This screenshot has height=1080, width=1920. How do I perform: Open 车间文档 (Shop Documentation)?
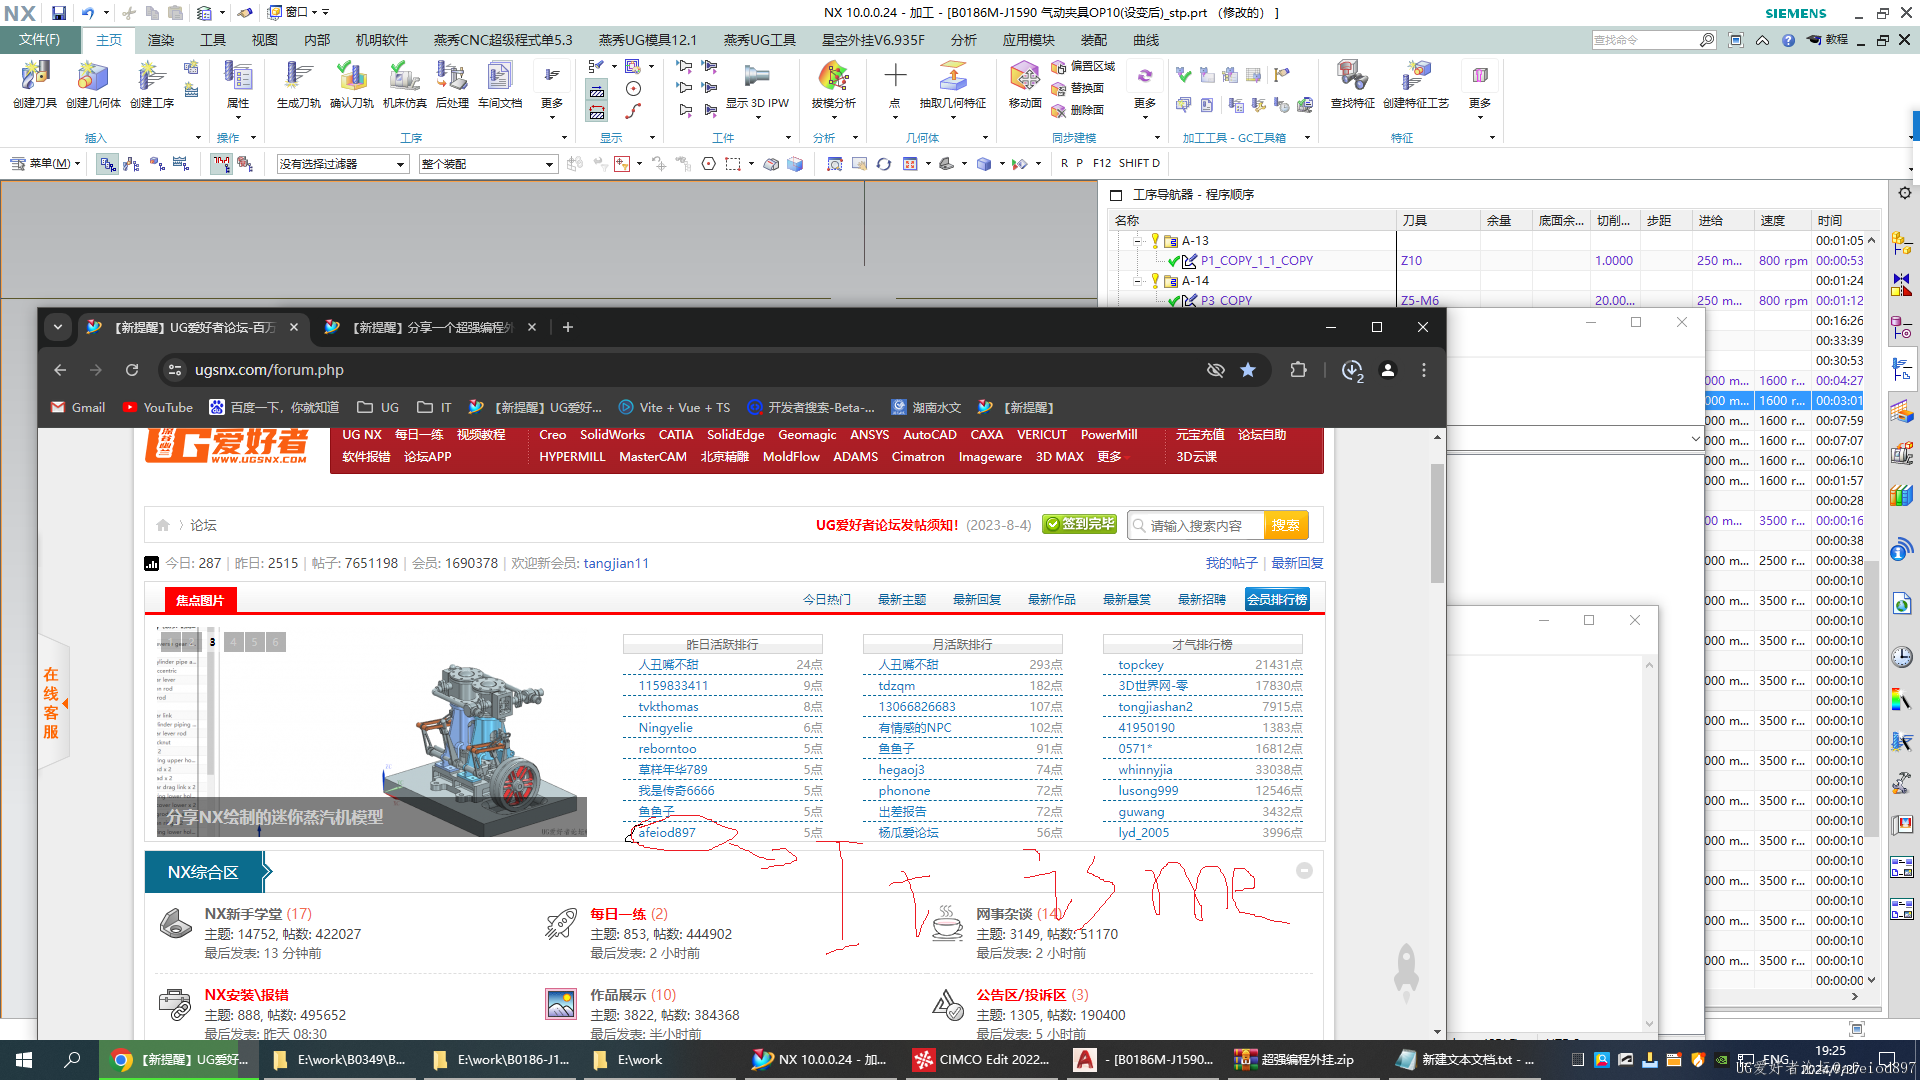tap(500, 84)
